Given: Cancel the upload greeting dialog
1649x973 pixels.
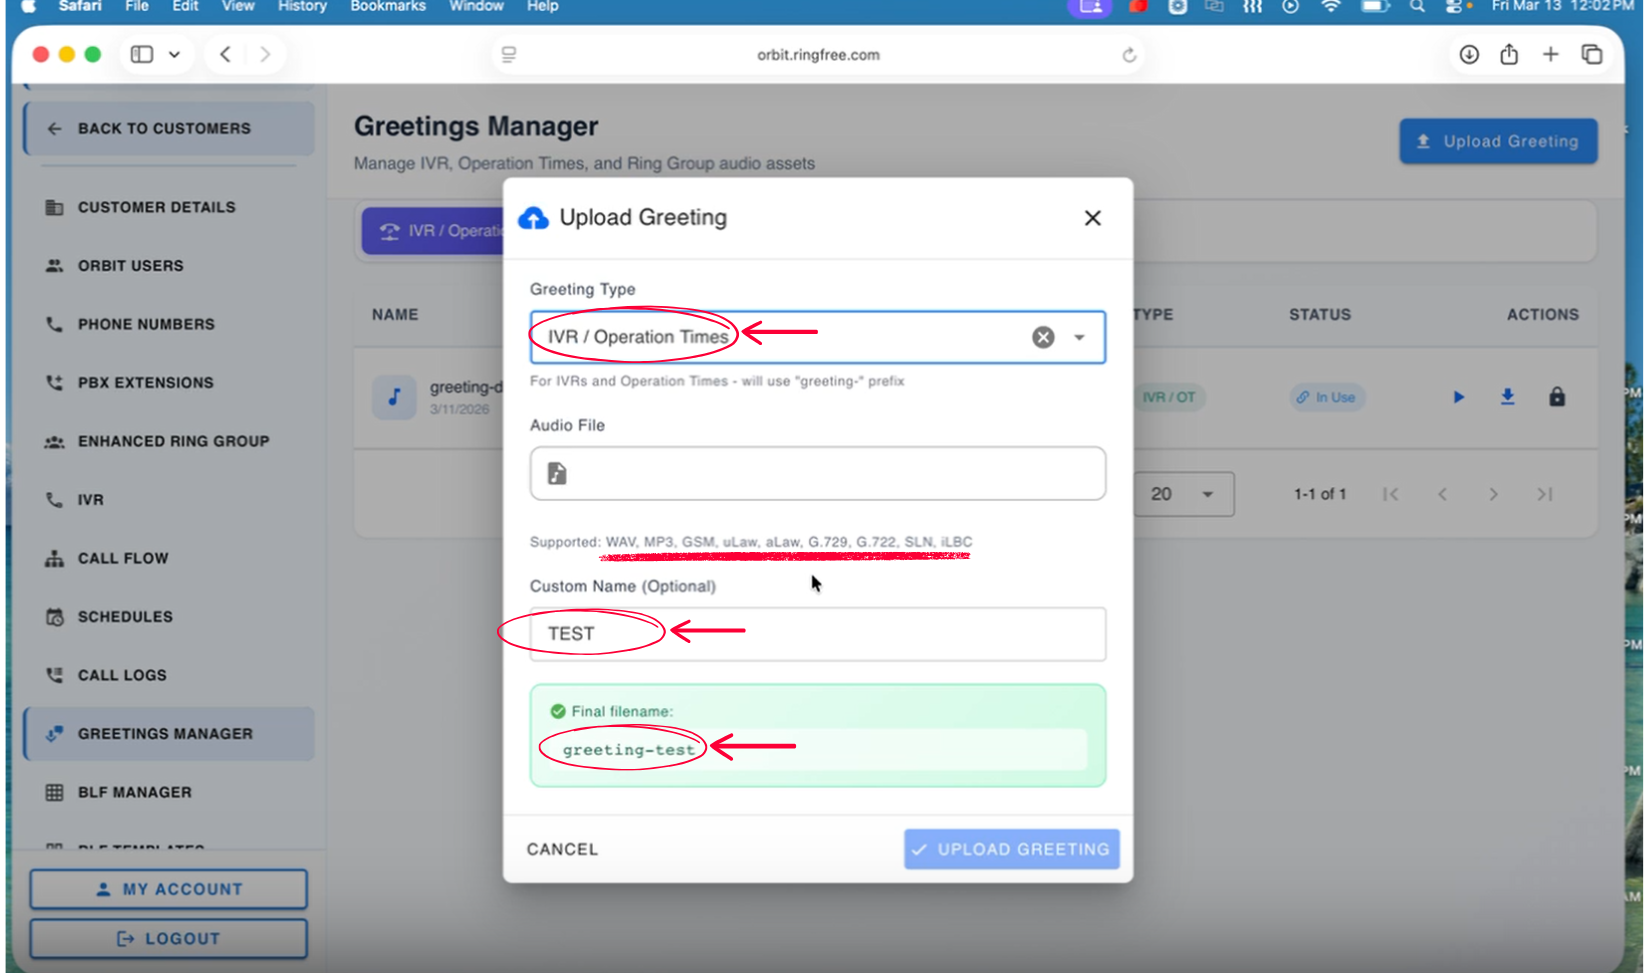Looking at the screenshot, I should (x=562, y=849).
